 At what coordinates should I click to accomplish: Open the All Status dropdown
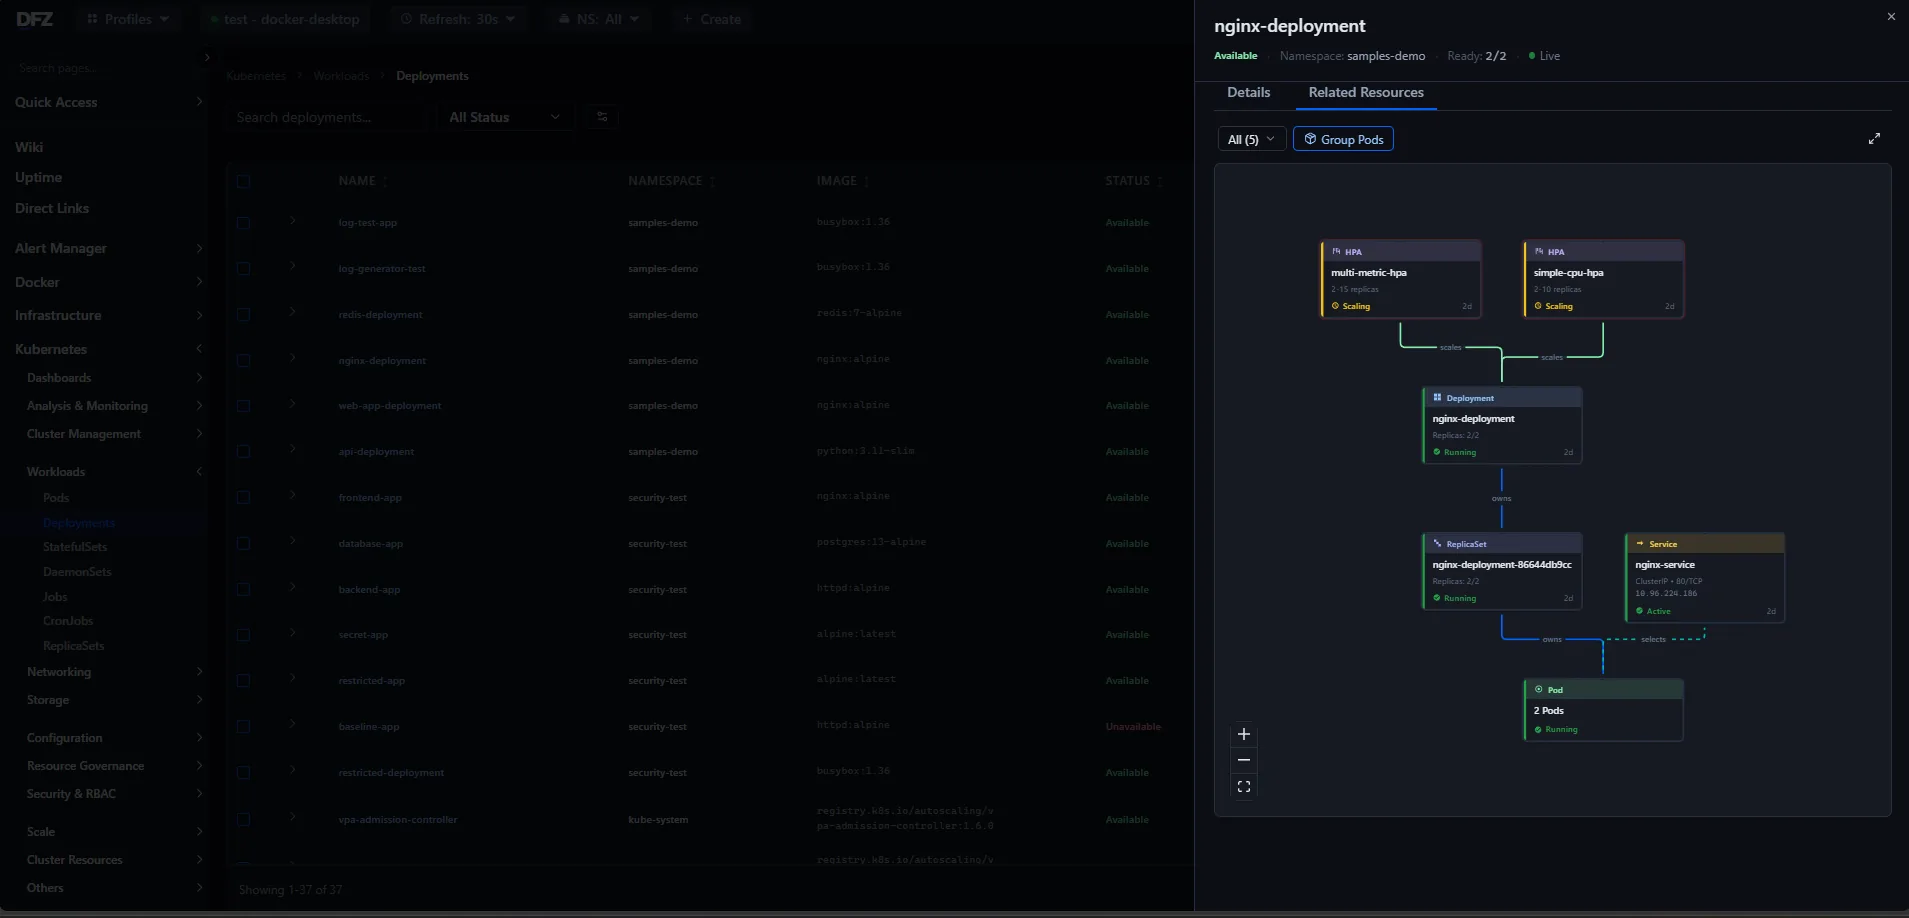click(x=504, y=117)
